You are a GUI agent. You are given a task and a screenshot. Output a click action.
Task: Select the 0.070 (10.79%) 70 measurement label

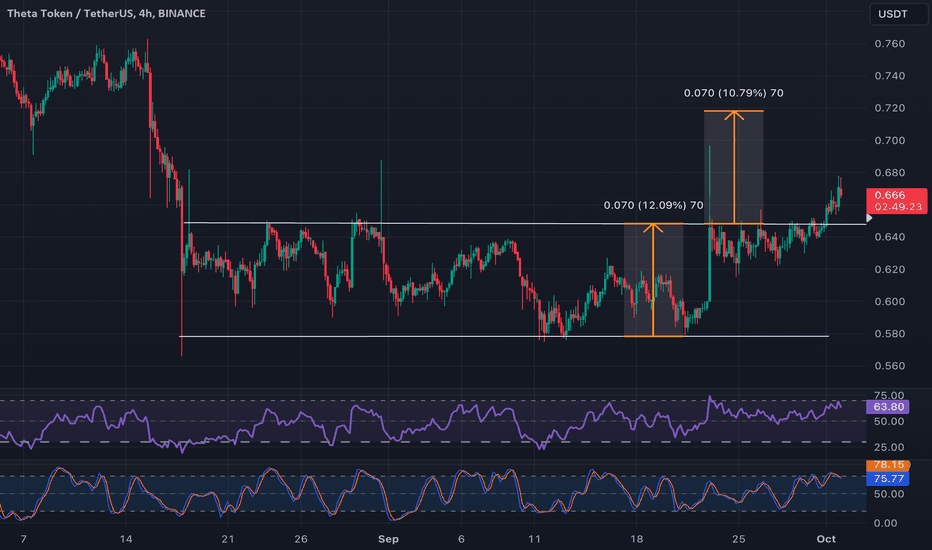point(733,93)
